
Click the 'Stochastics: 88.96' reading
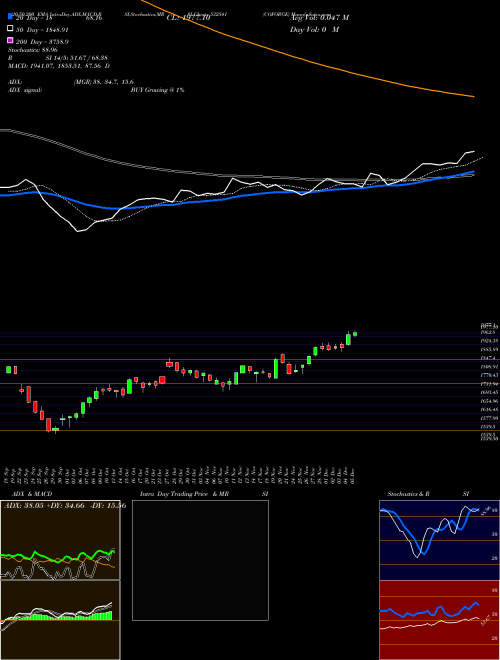click(32, 50)
